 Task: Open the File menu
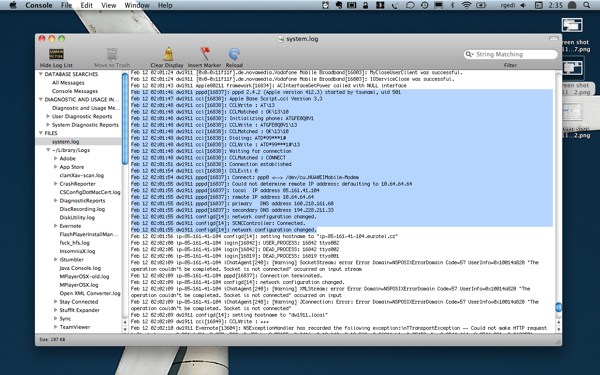click(x=67, y=5)
